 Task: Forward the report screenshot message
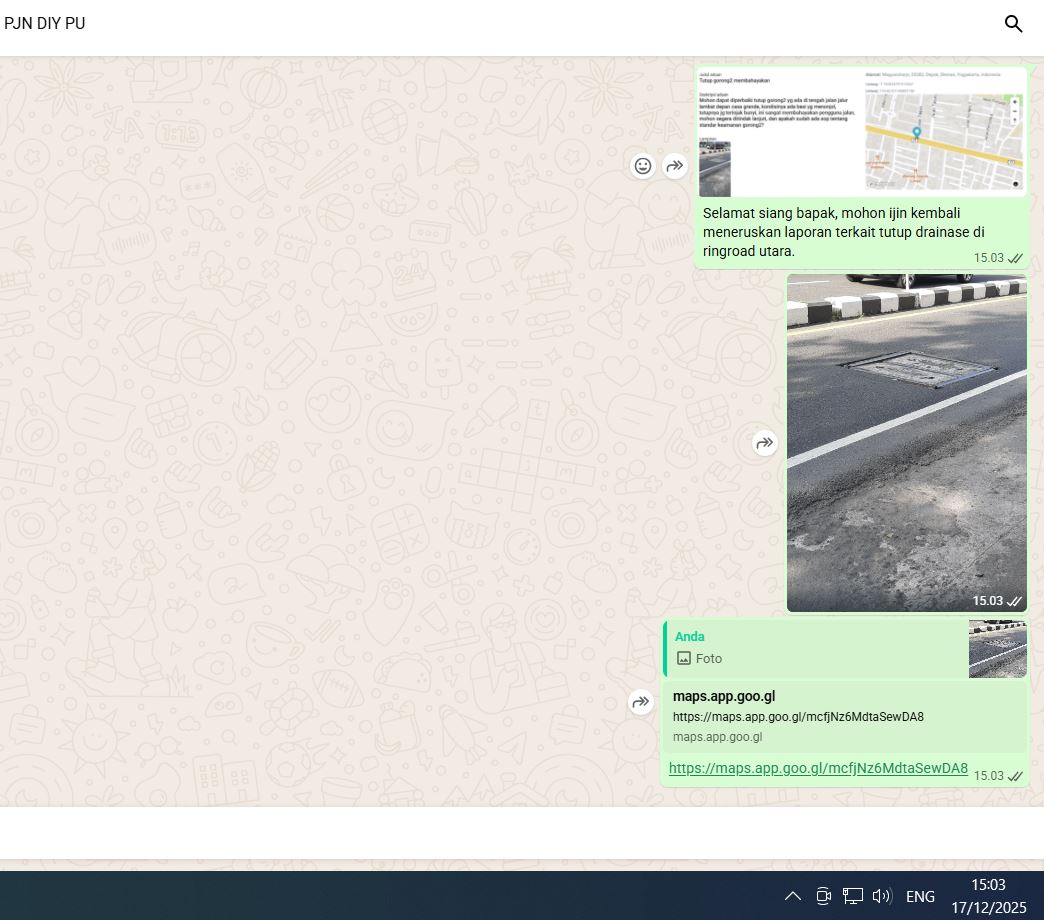(676, 166)
